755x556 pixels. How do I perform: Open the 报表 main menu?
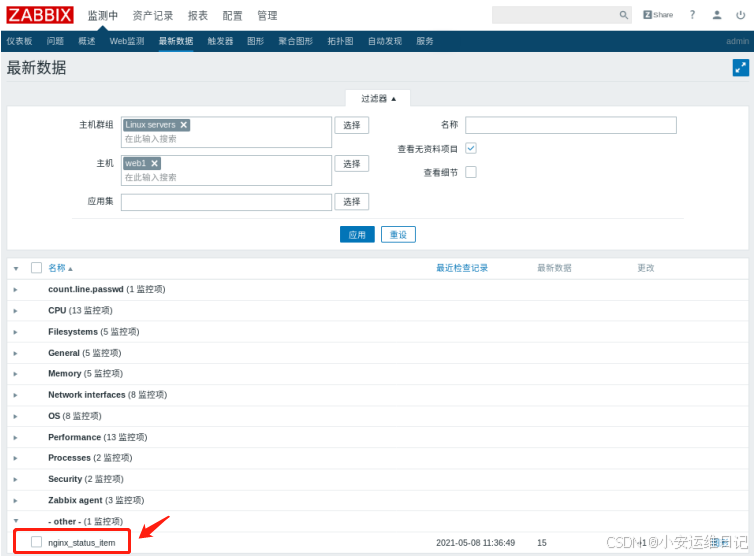198,15
